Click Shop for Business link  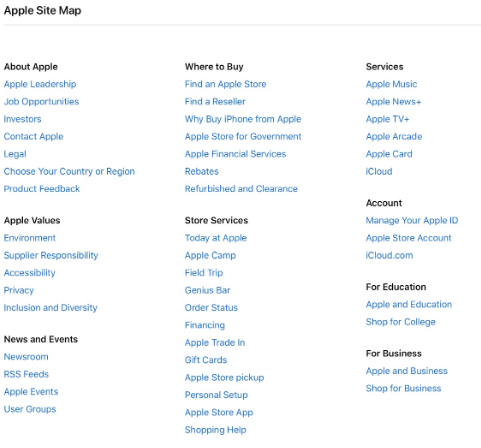tap(404, 388)
